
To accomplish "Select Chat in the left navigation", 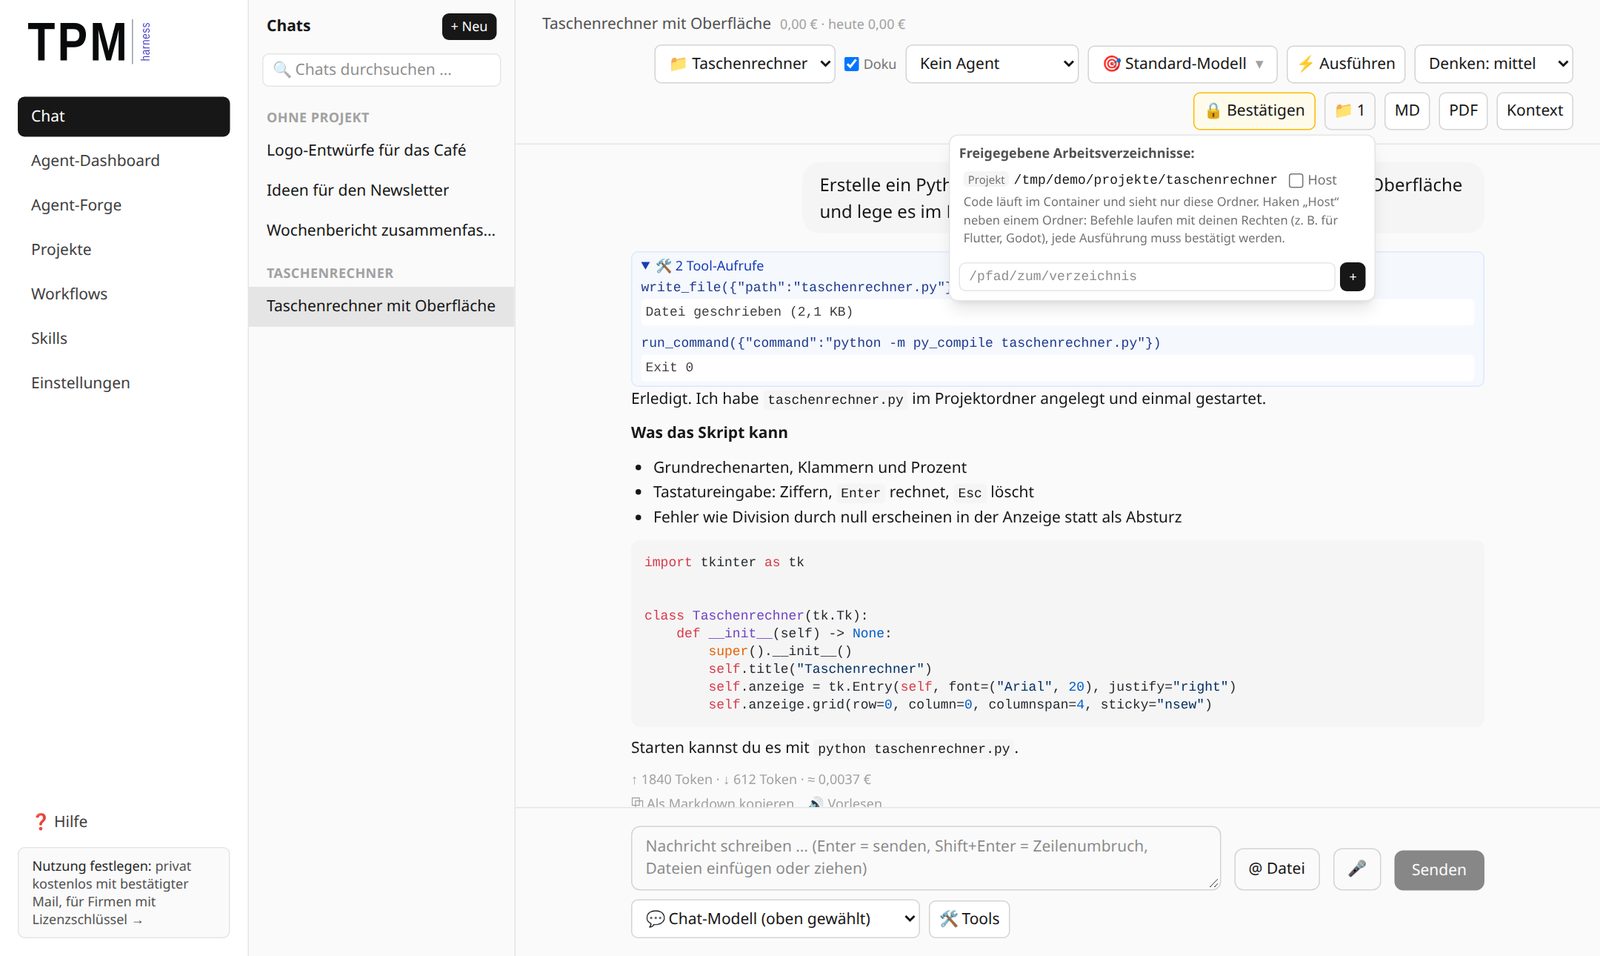I will [x=124, y=117].
